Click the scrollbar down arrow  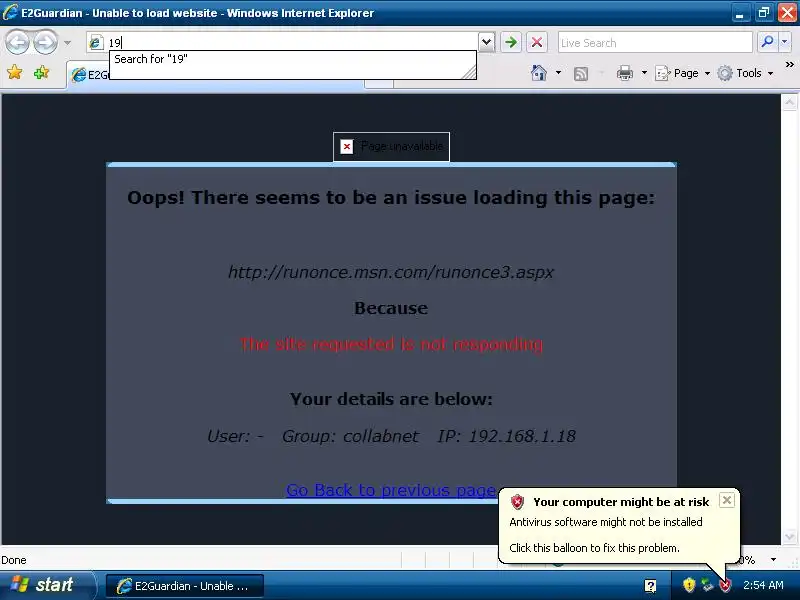pyautogui.click(x=789, y=537)
